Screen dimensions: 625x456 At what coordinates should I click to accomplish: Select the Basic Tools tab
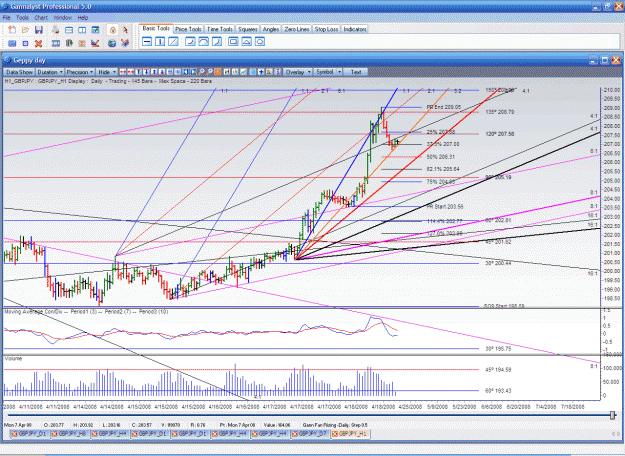tap(156, 28)
